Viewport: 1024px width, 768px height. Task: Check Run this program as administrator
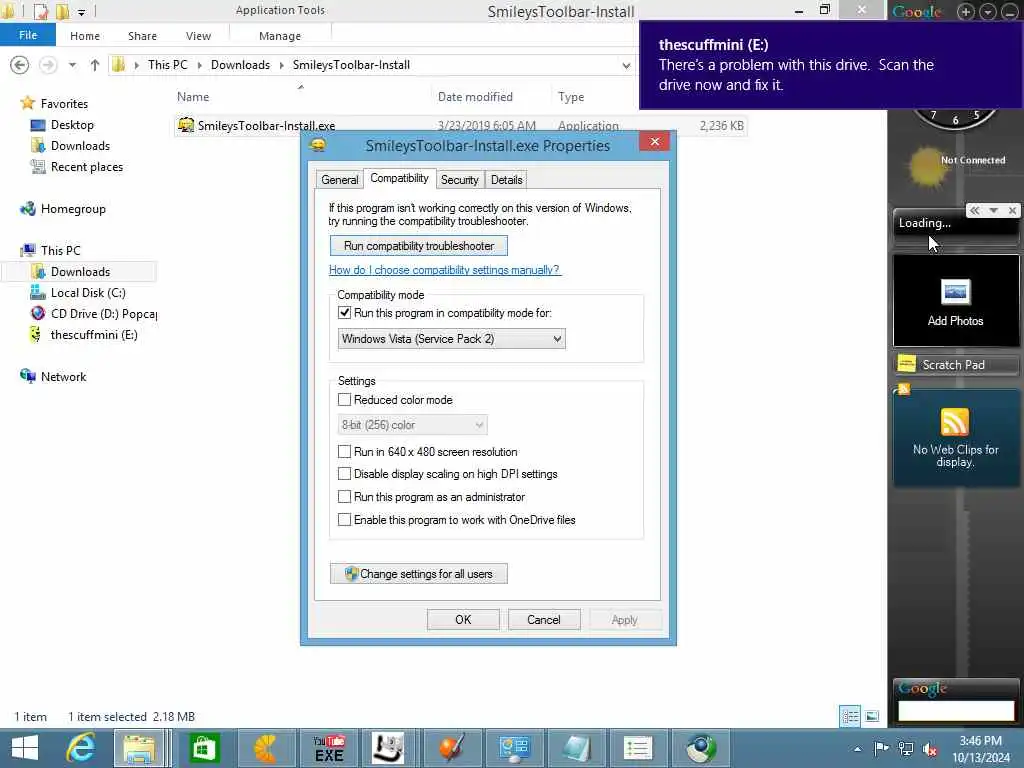[344, 496]
